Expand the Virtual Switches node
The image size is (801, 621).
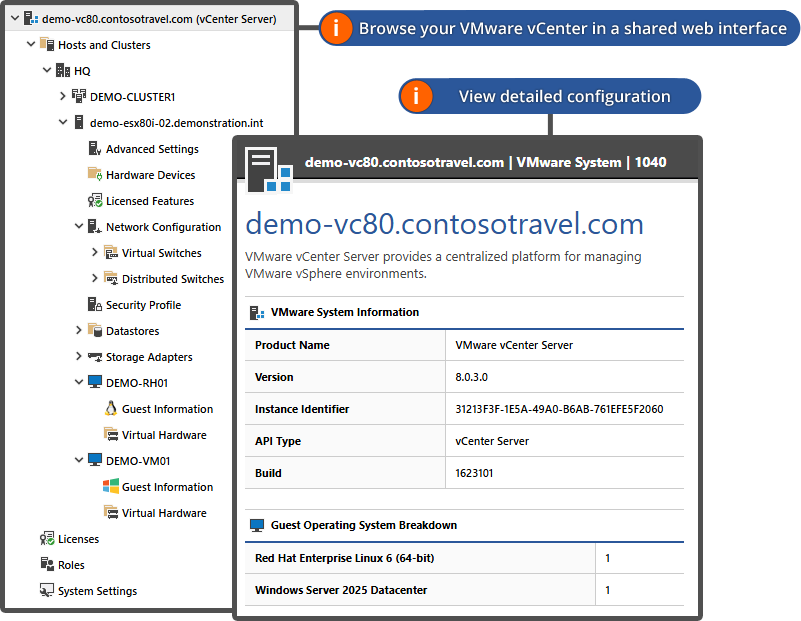95,252
